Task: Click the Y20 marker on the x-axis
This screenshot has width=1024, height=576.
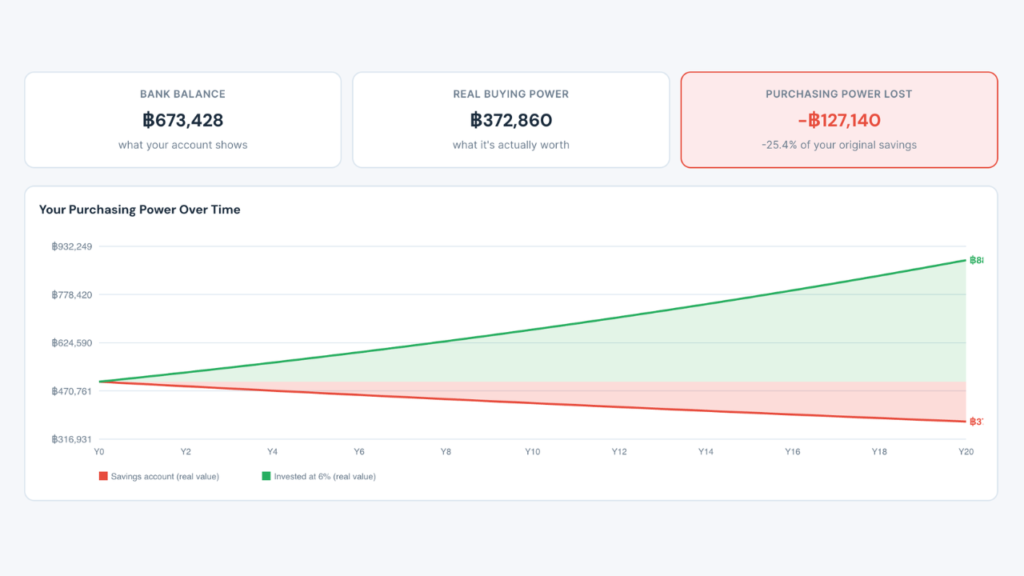Action: (x=966, y=452)
